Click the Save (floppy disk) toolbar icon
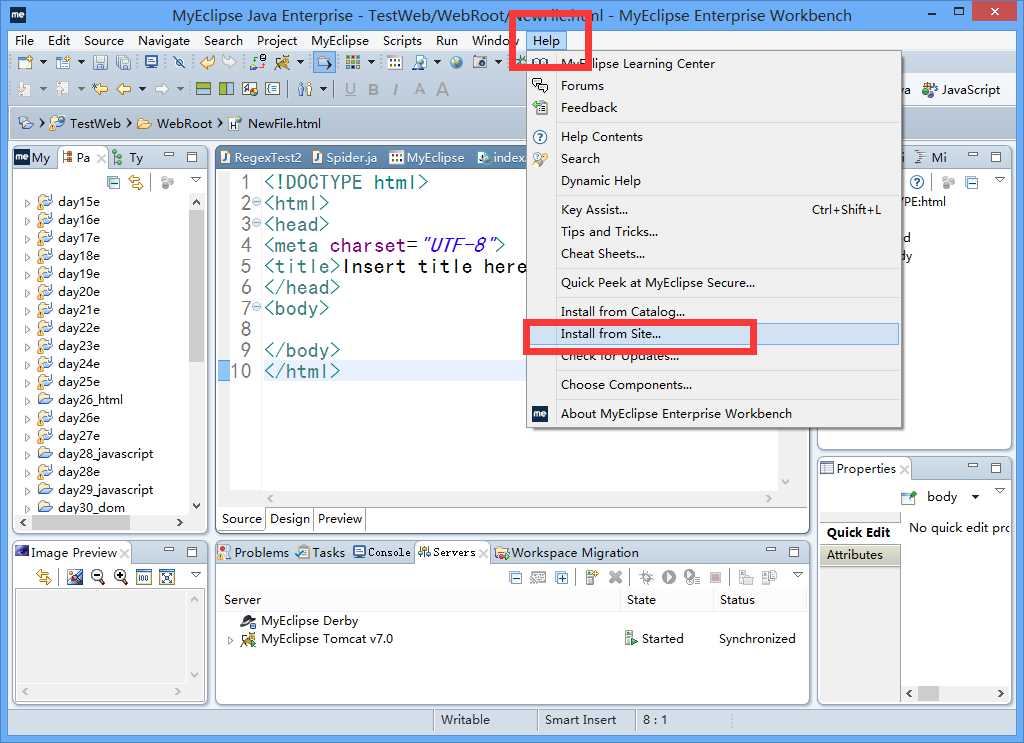This screenshot has width=1024, height=743. 100,63
